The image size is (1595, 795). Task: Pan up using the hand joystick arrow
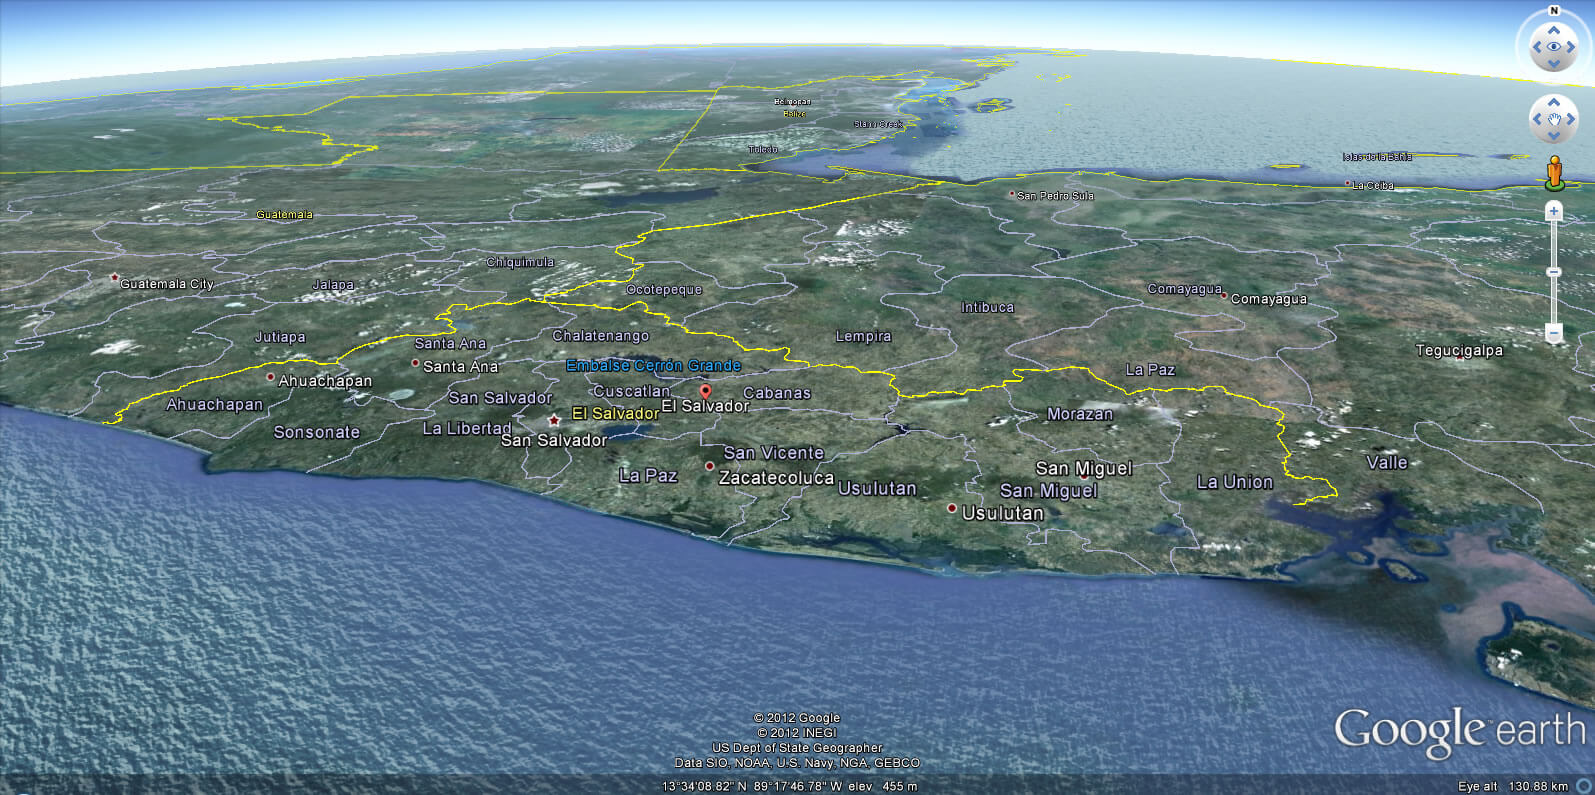coord(1554,102)
